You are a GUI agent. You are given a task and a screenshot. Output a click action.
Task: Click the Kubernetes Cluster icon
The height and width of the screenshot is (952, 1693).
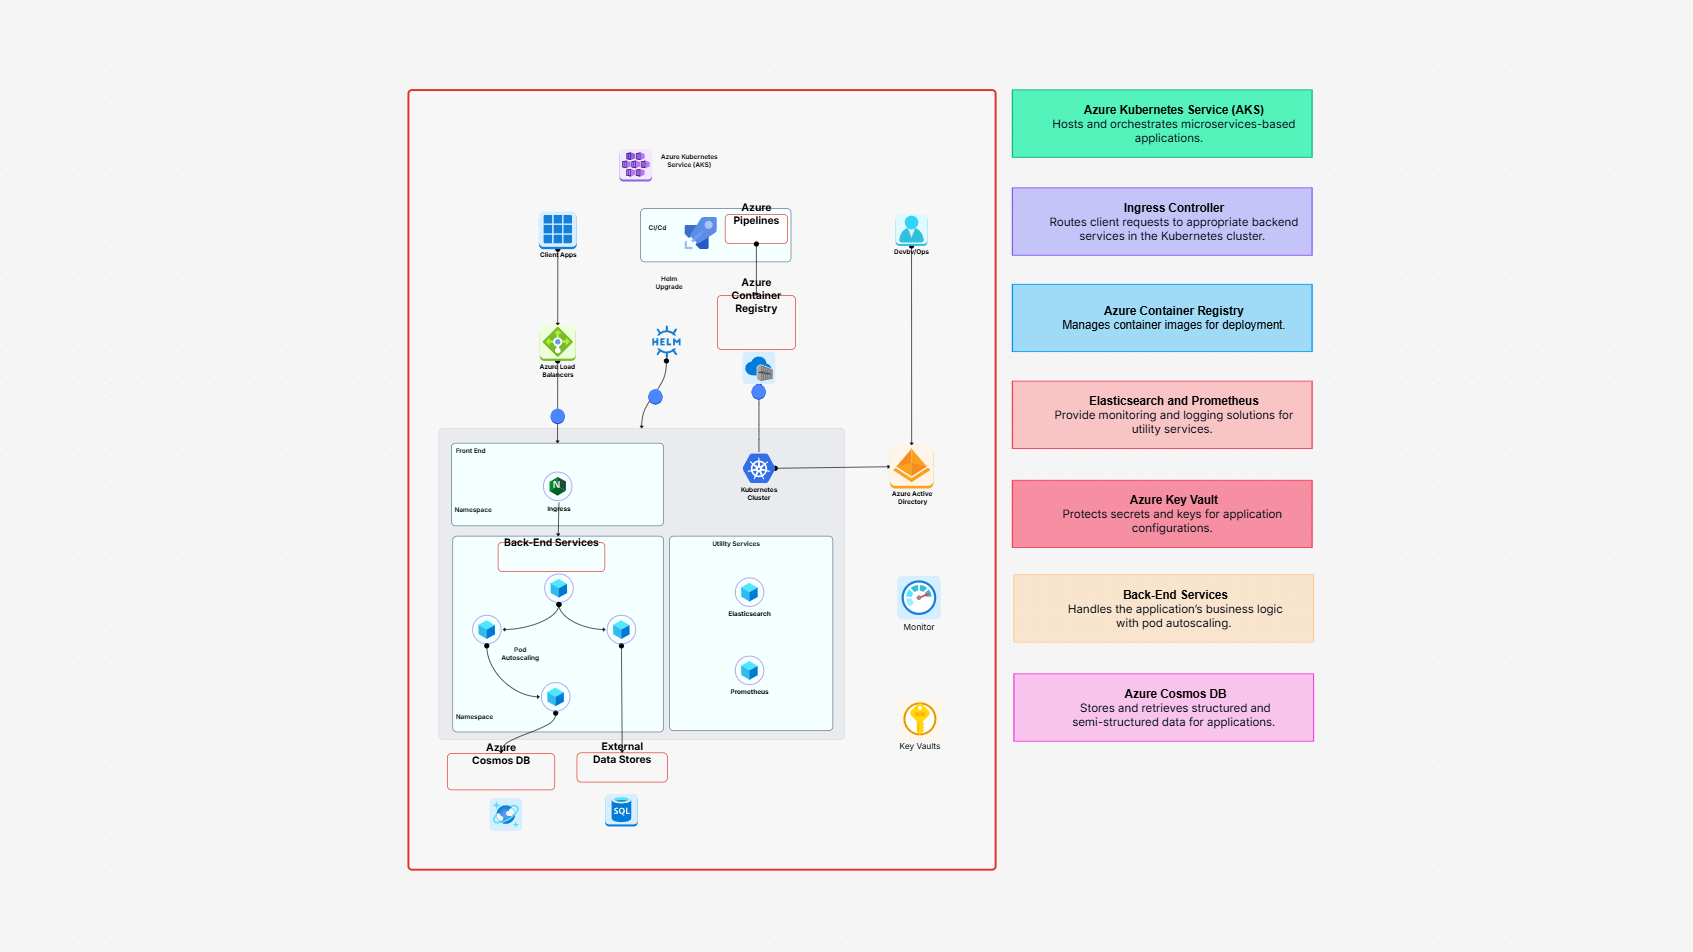758,466
